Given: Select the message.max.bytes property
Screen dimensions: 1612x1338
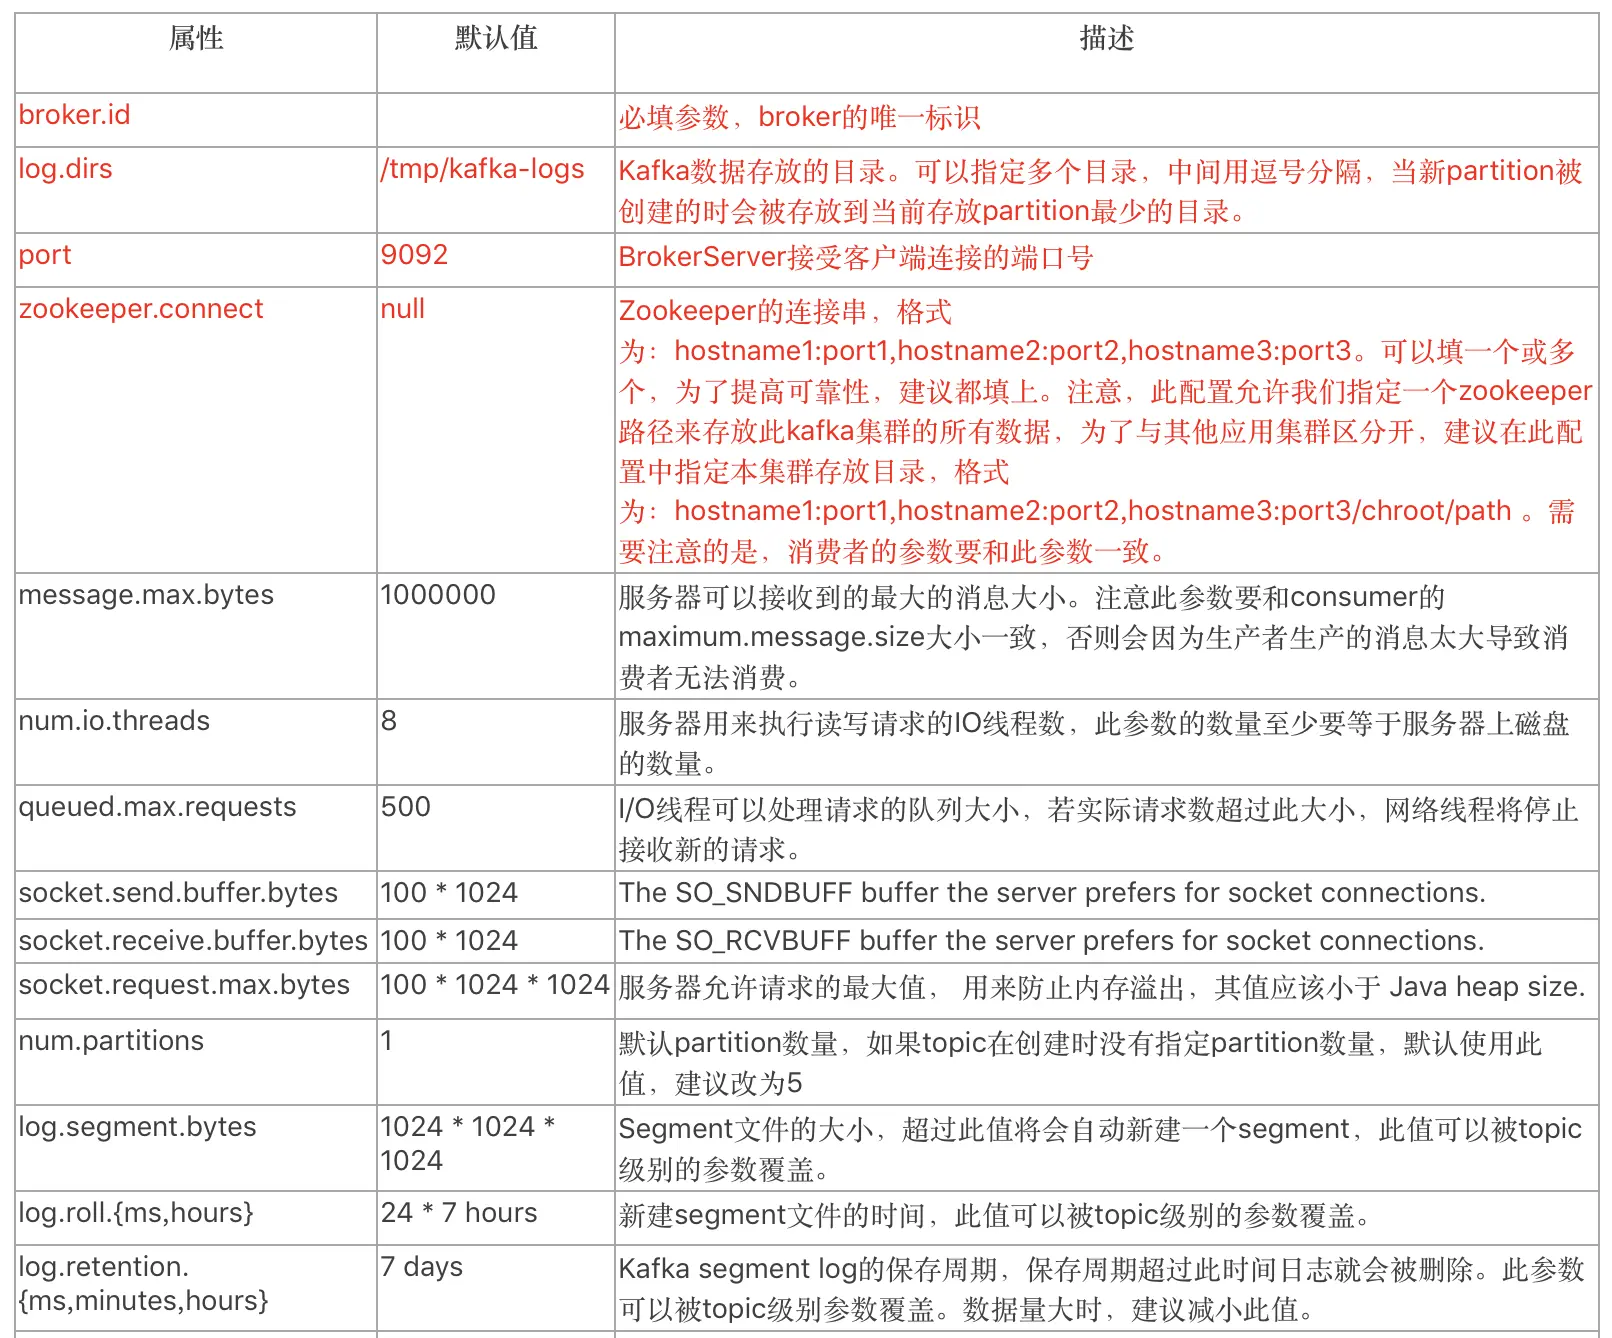Looking at the screenshot, I should click(x=146, y=595).
